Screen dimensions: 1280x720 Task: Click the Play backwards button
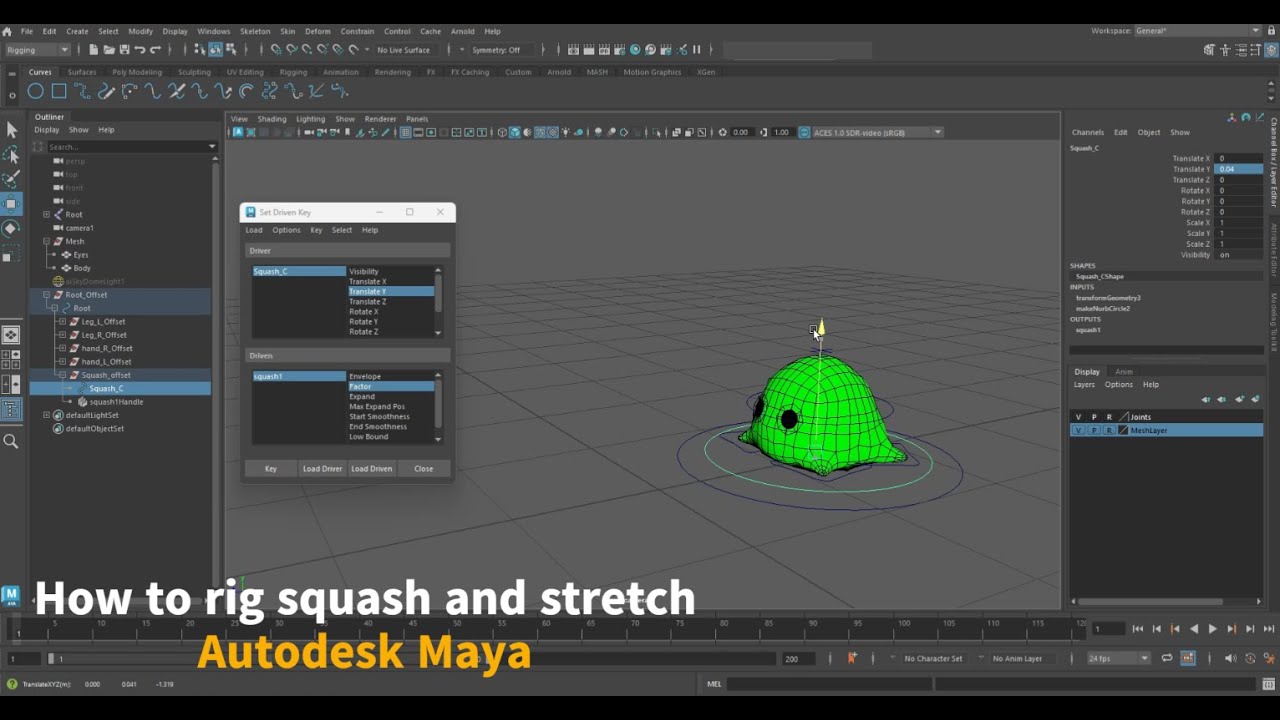(1194, 629)
